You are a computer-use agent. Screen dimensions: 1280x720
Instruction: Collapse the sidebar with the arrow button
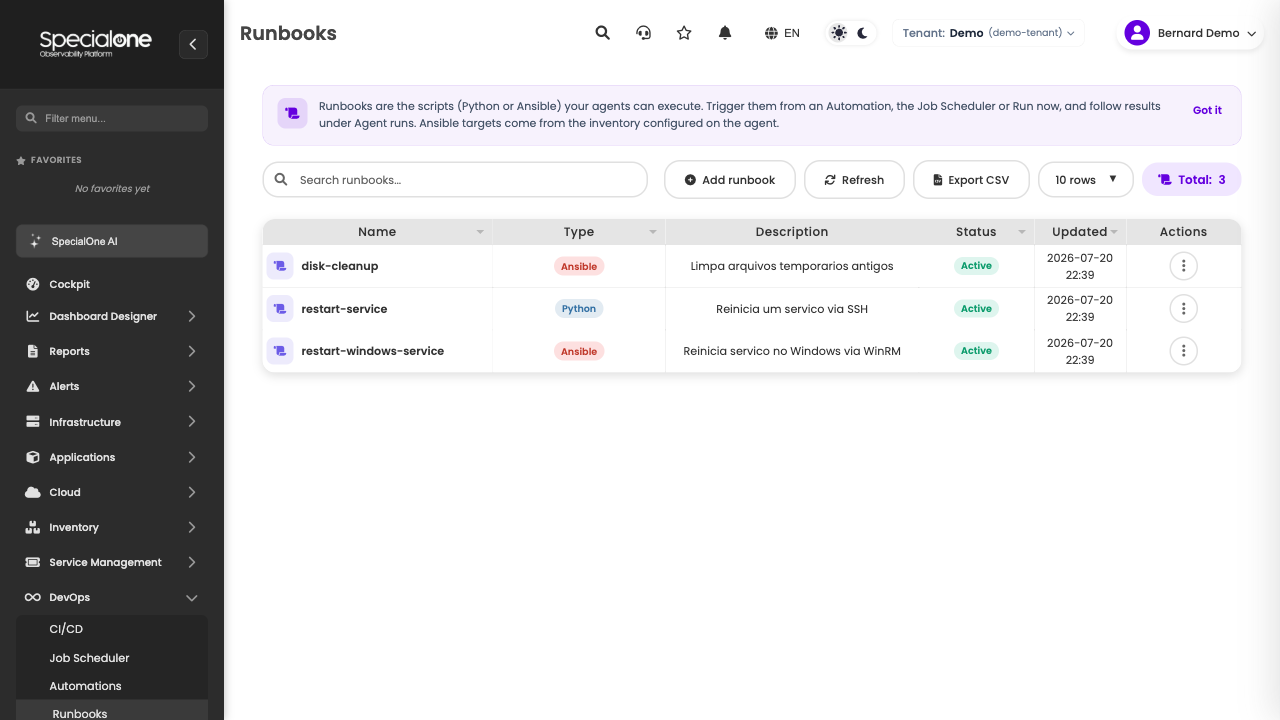pyautogui.click(x=193, y=44)
